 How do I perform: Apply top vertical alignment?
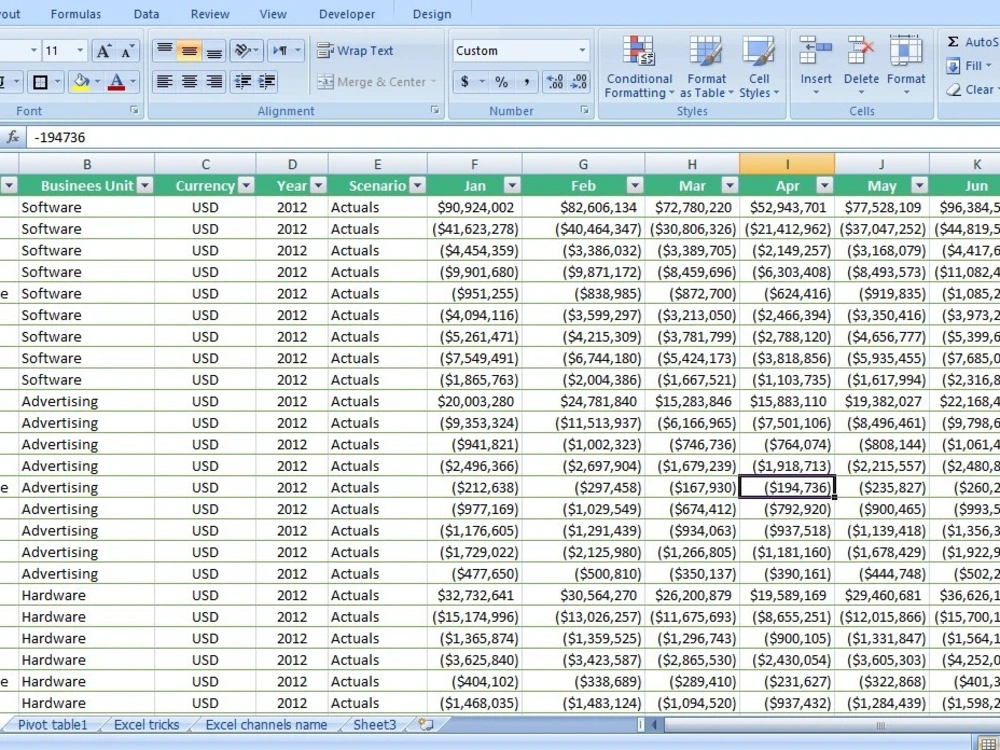pos(165,50)
